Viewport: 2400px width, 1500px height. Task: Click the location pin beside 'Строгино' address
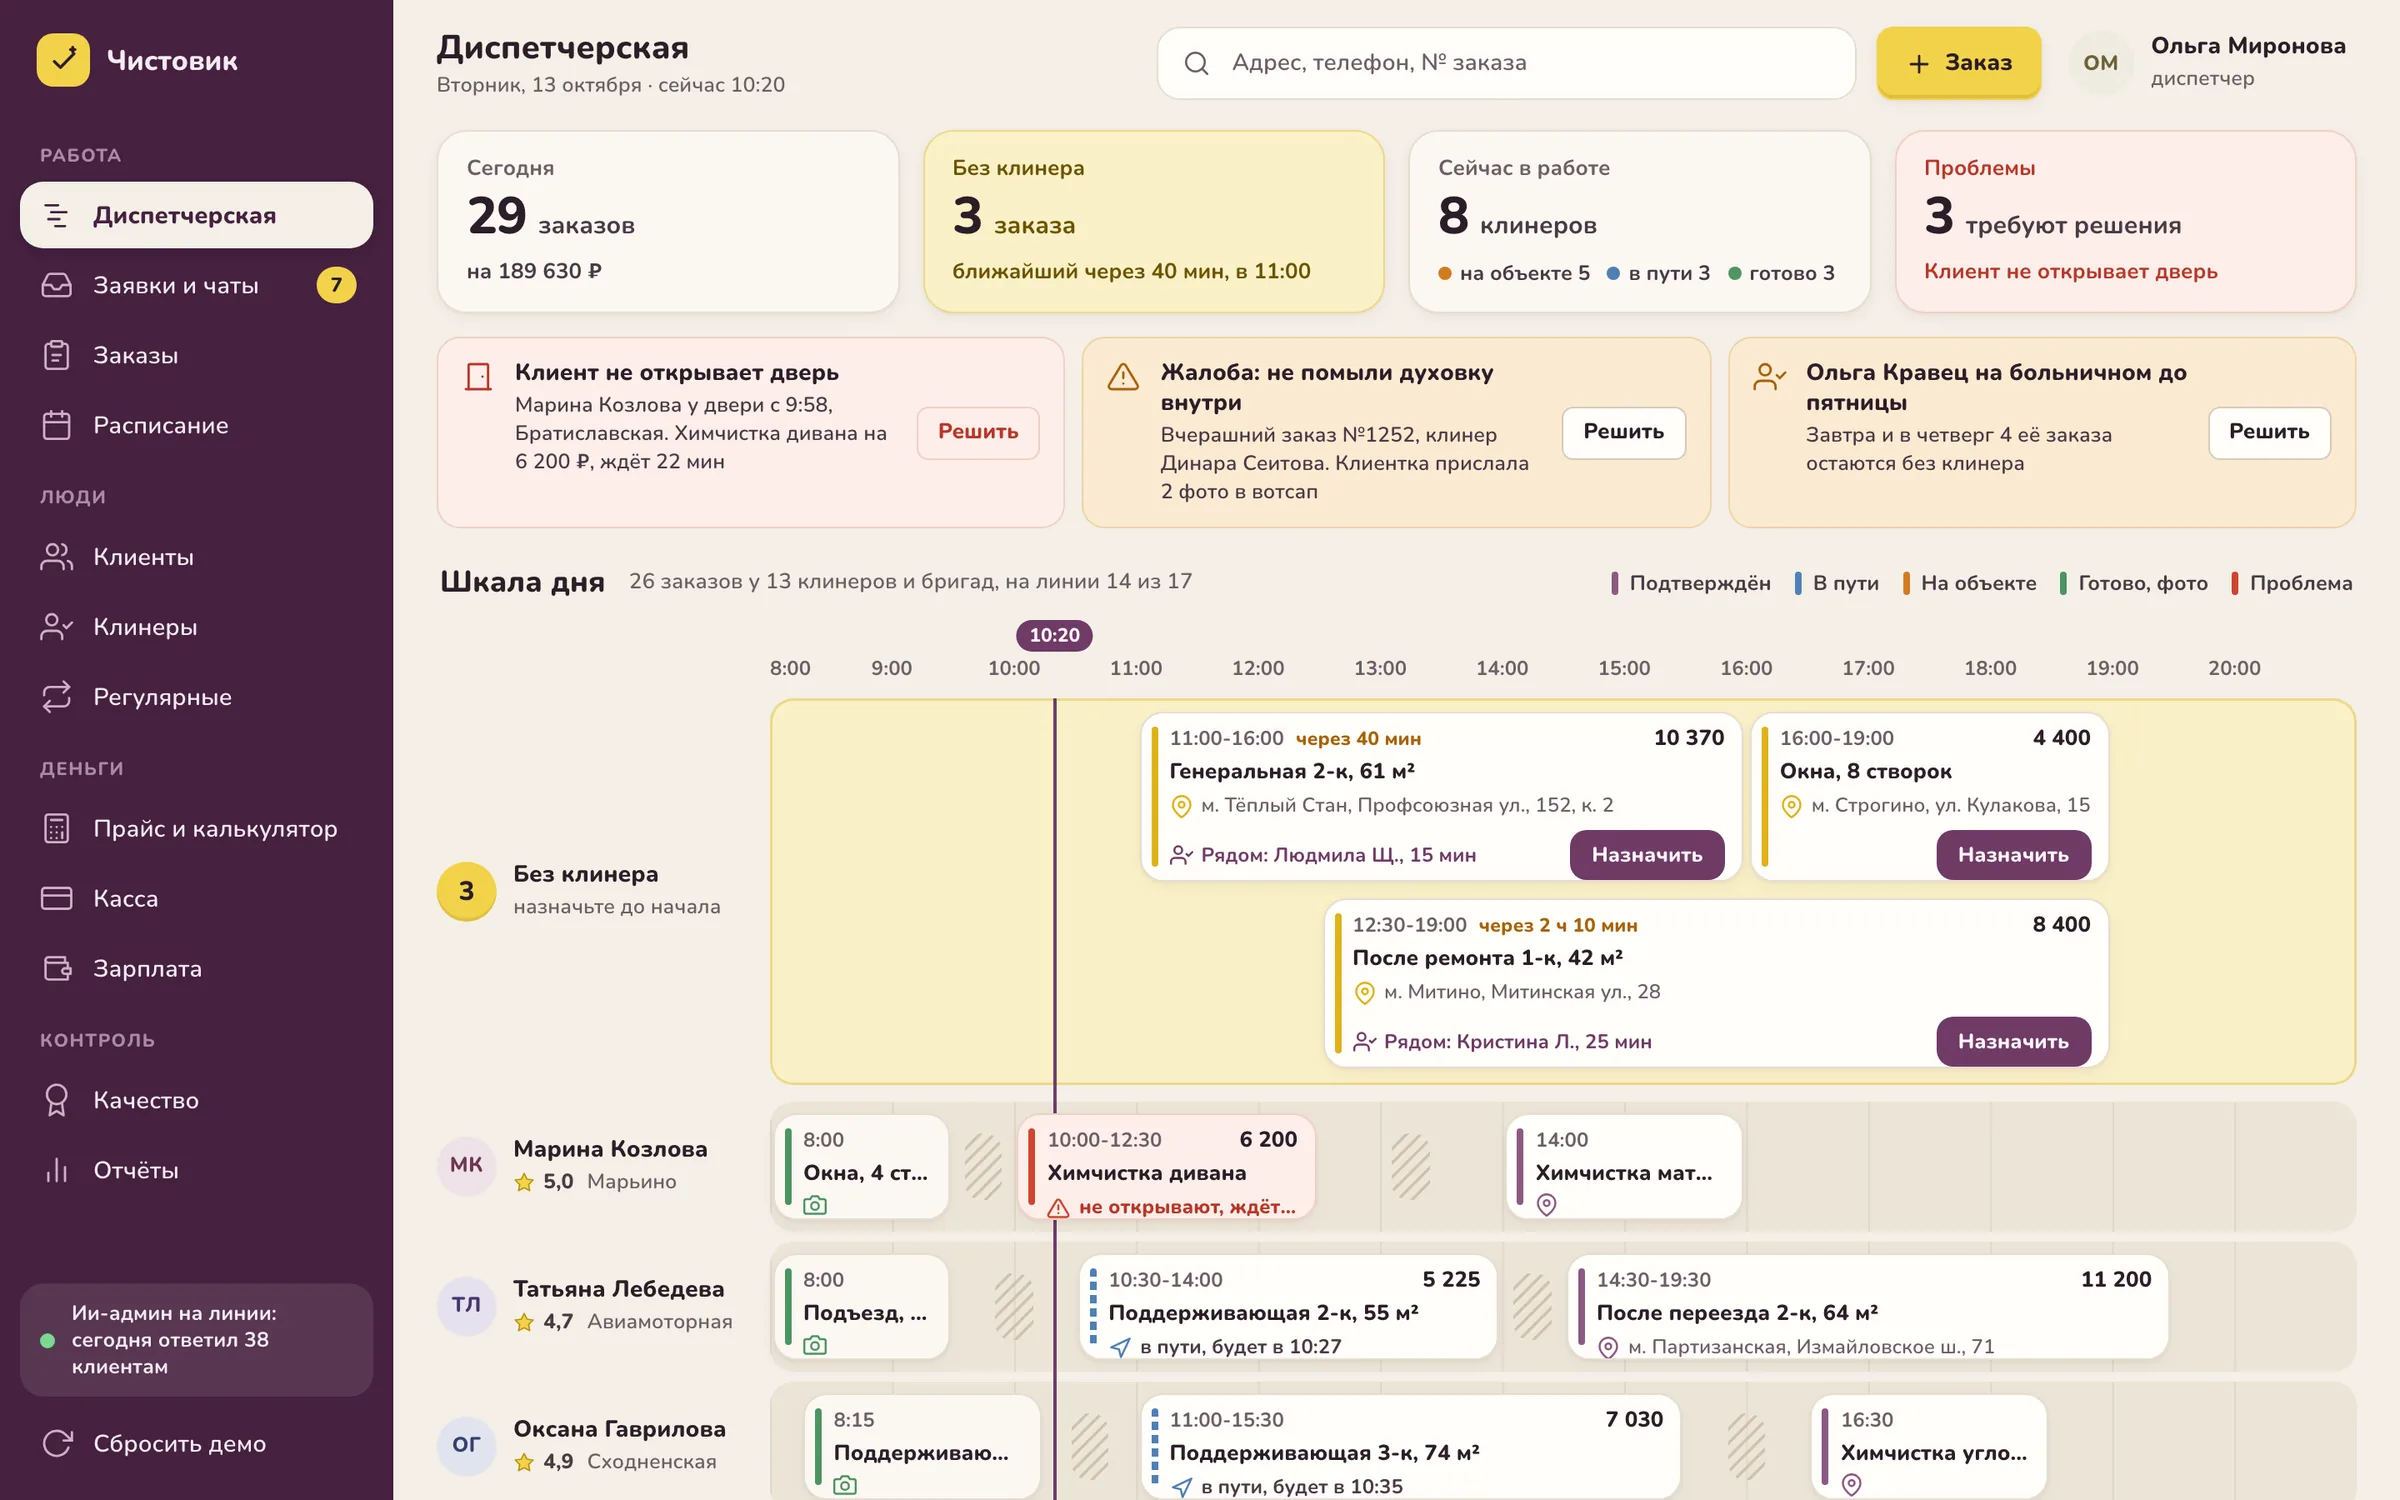[1791, 806]
